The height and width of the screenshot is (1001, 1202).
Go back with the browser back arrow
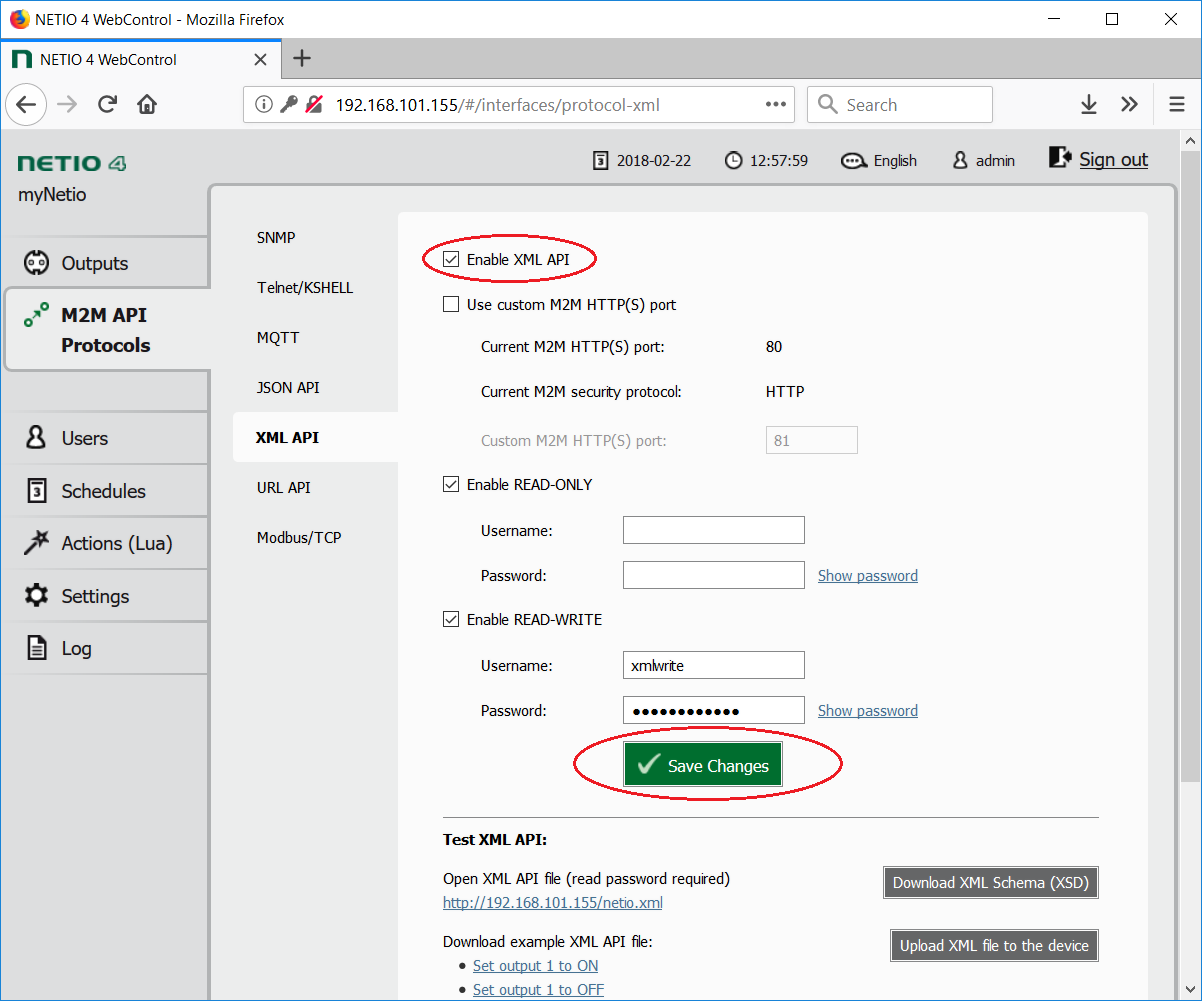click(26, 105)
